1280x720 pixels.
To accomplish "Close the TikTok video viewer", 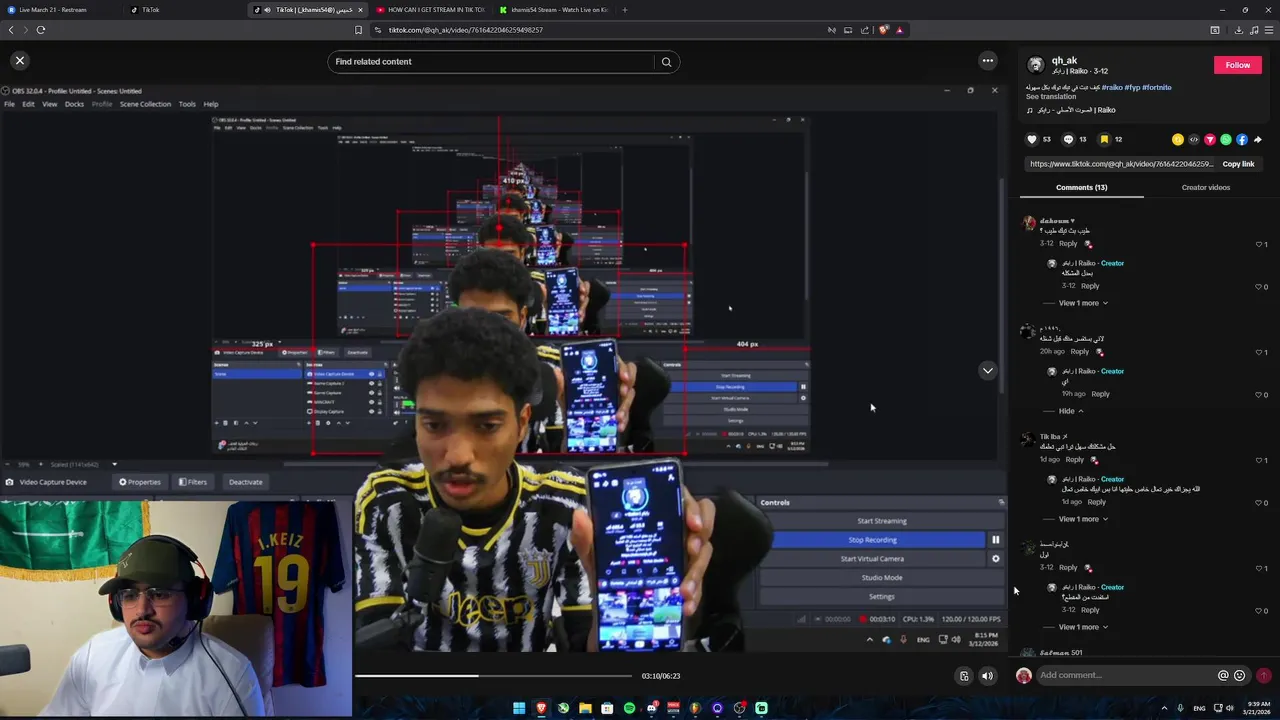I will click(19, 61).
